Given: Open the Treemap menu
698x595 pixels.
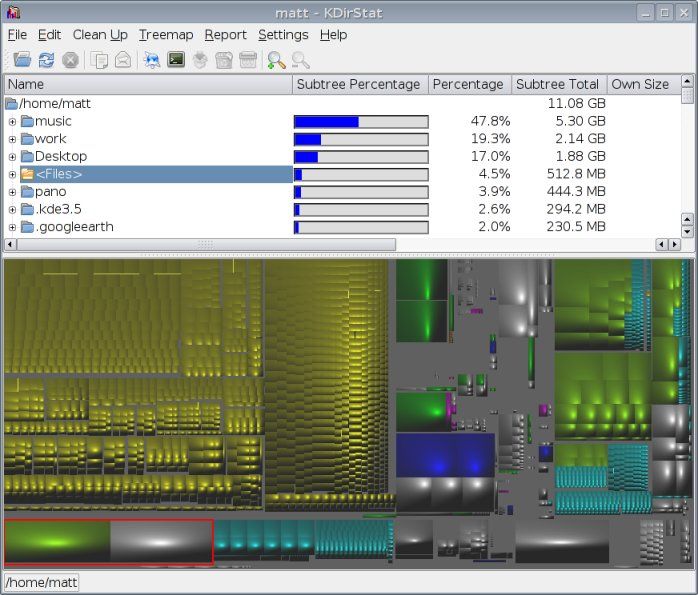Looking at the screenshot, I should pyautogui.click(x=166, y=35).
